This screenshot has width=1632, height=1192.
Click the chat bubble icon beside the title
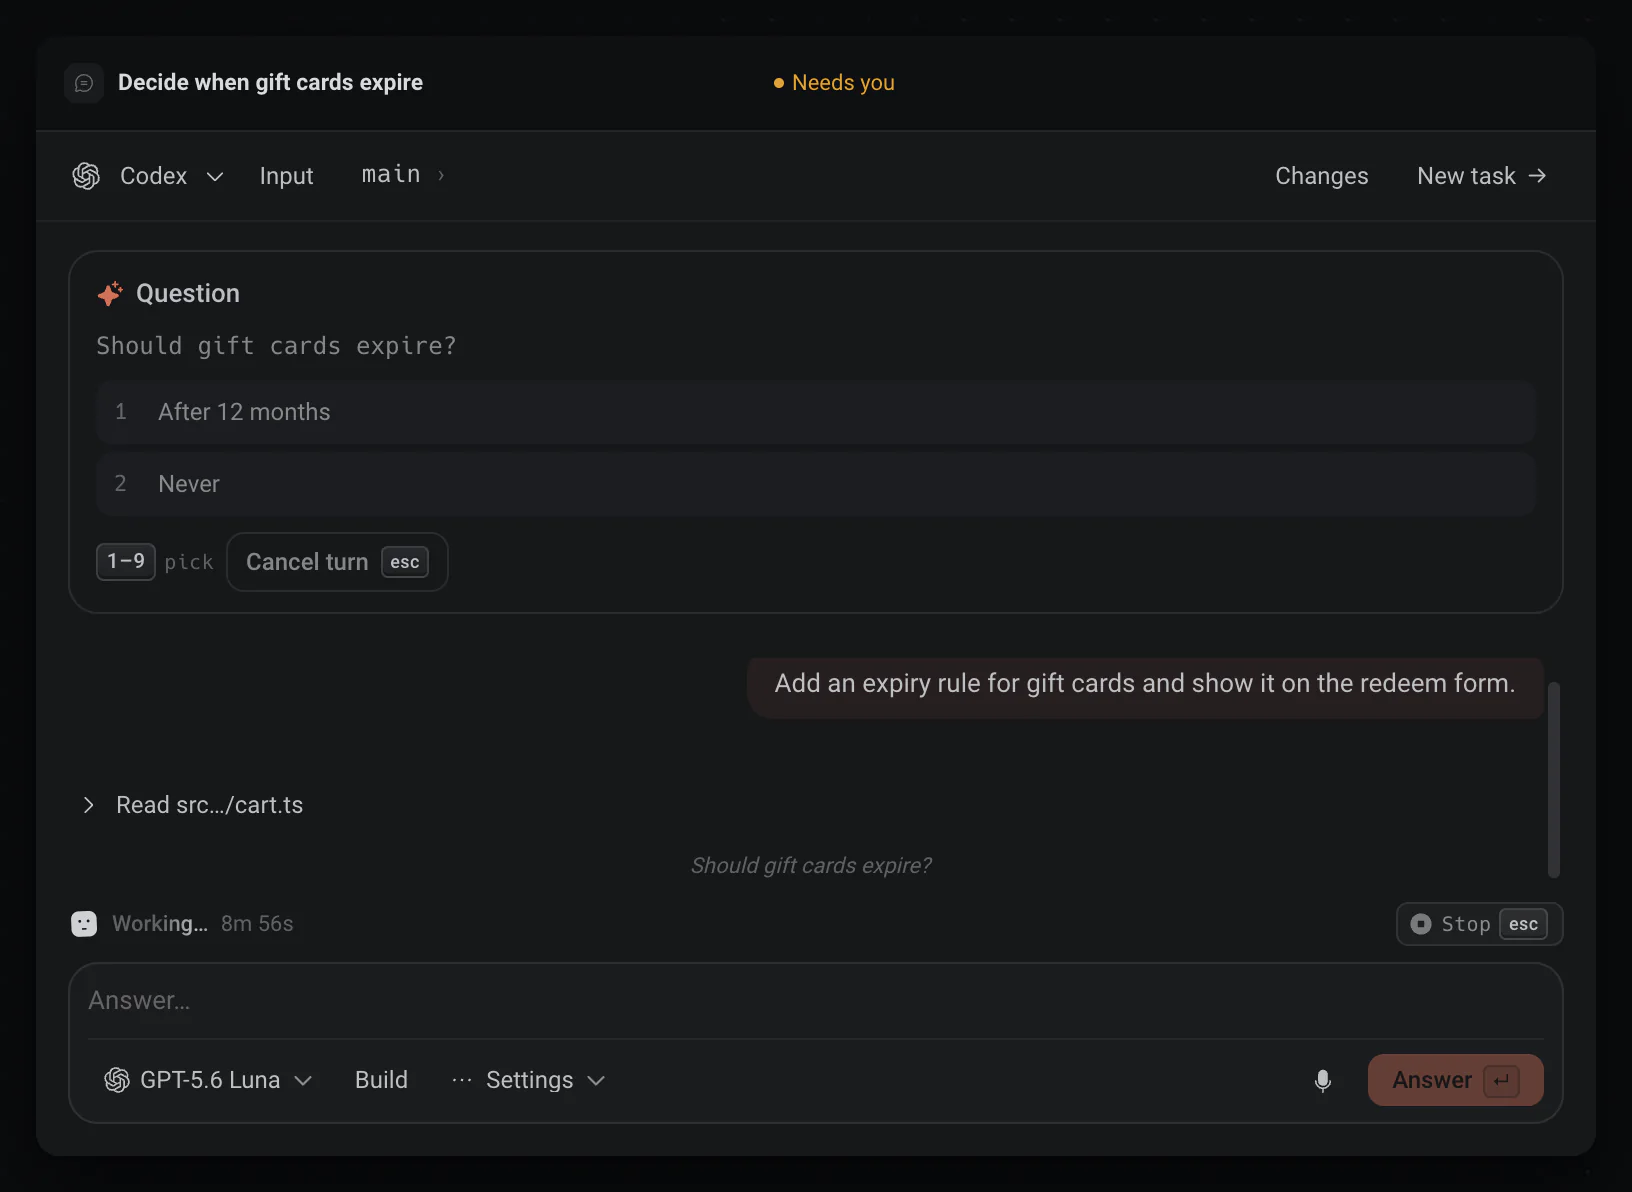pyautogui.click(x=84, y=83)
